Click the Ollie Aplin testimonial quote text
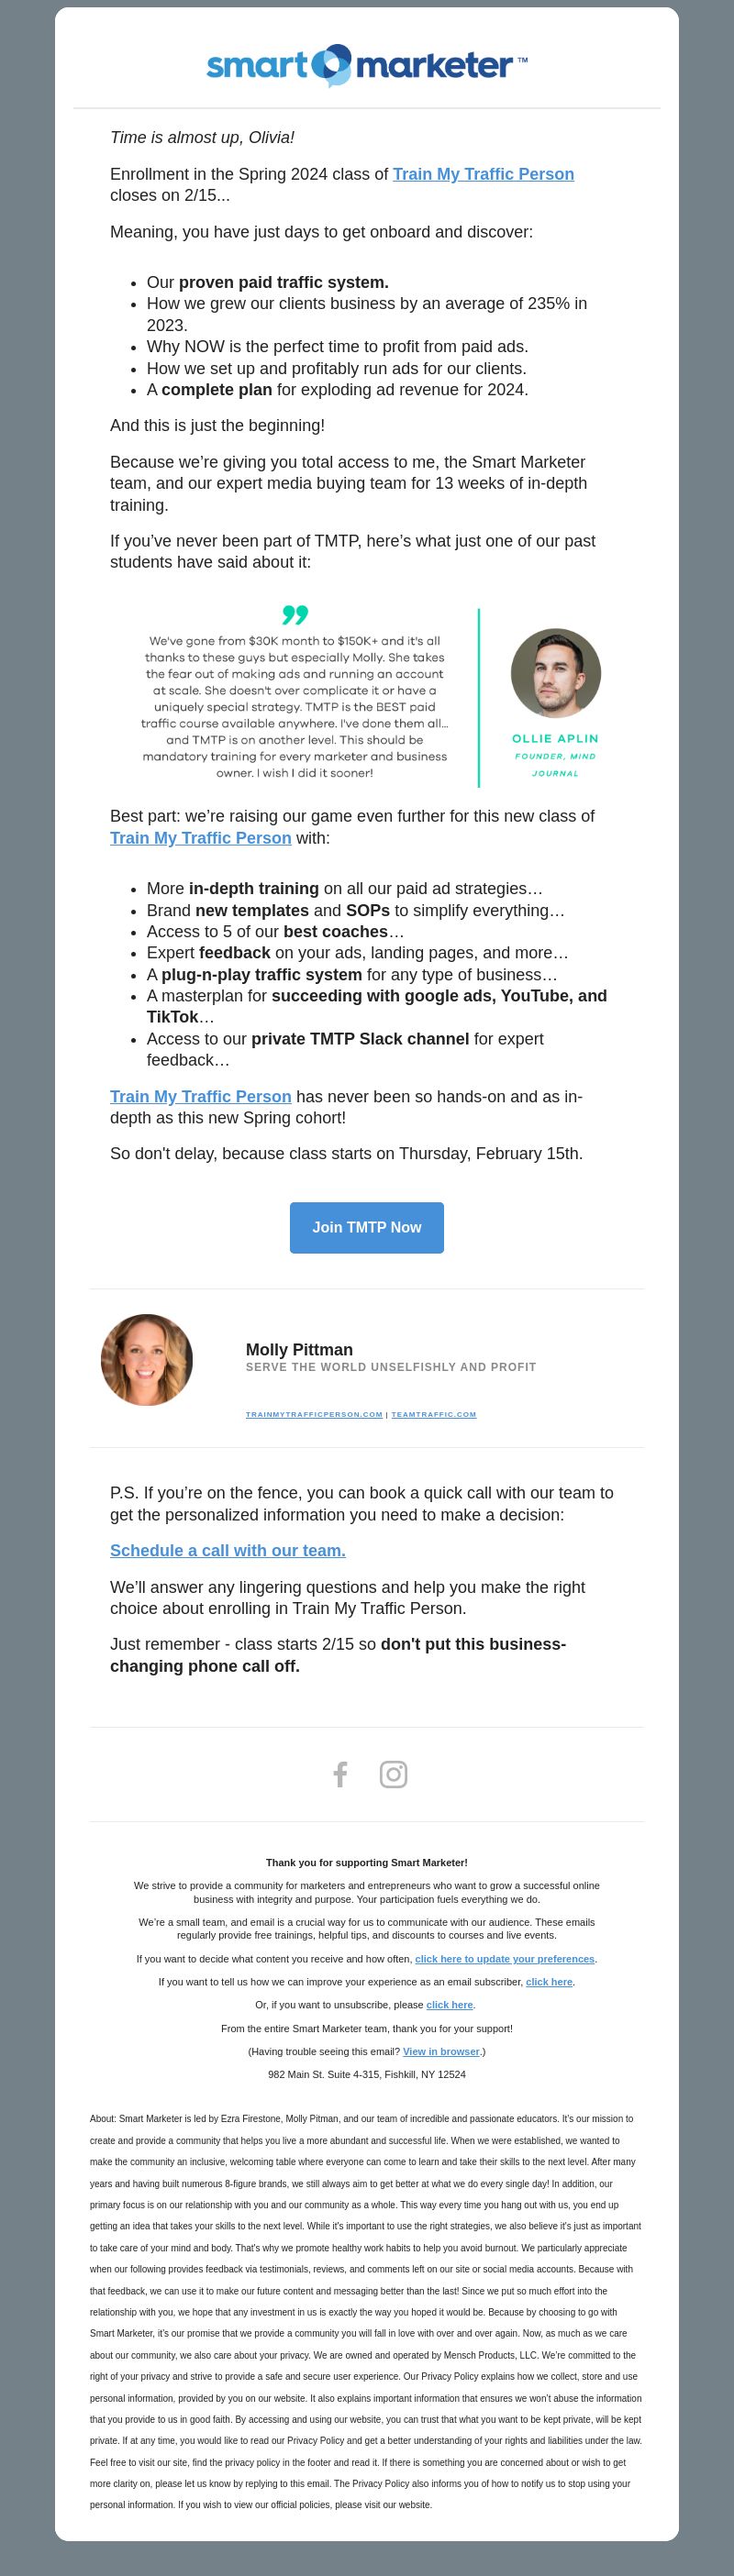The image size is (734, 2576). 295,706
